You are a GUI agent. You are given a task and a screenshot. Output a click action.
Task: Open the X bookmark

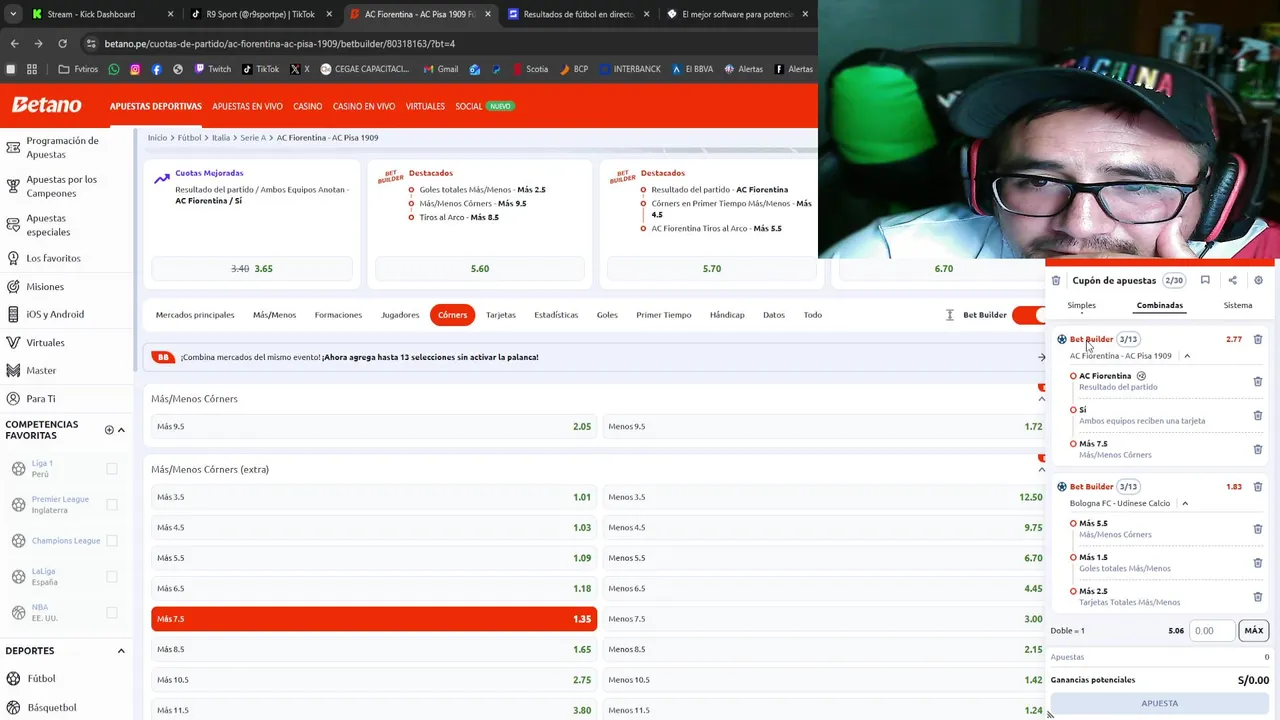(x=299, y=69)
